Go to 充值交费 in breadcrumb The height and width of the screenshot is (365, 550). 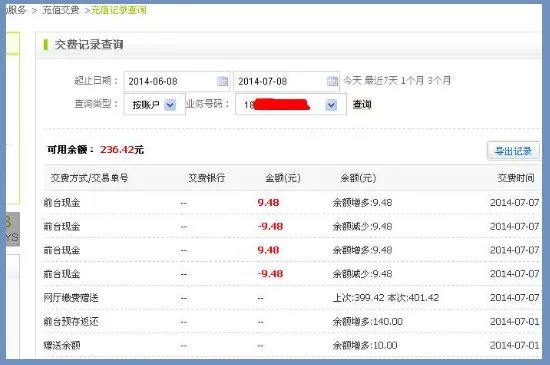pos(61,10)
